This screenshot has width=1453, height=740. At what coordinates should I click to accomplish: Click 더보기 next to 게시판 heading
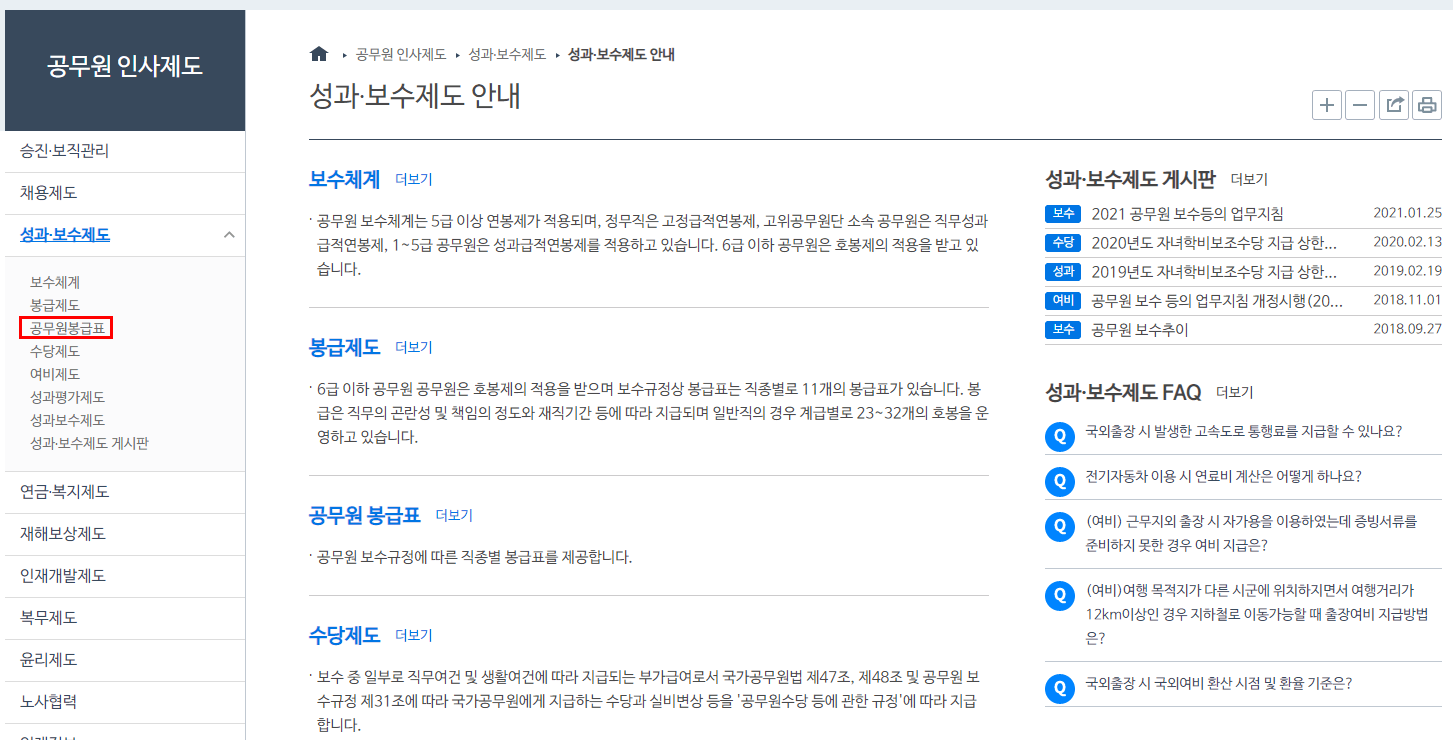click(x=1249, y=179)
